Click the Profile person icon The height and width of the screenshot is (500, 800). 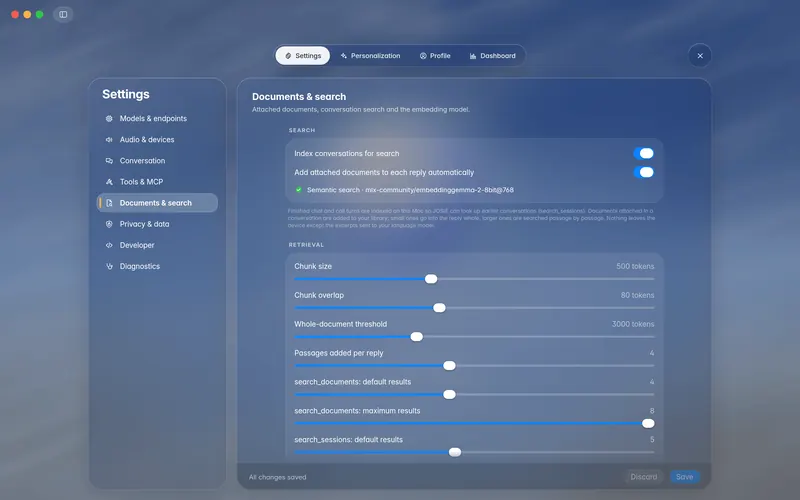pos(423,56)
